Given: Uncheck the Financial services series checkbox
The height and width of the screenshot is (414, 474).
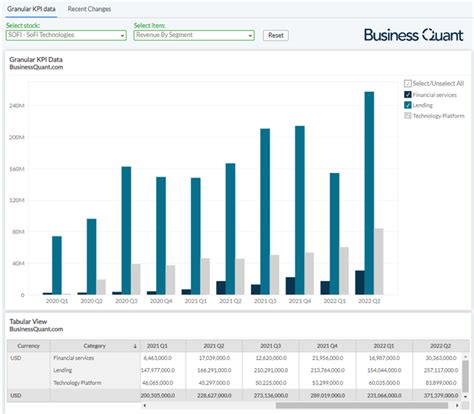Looking at the screenshot, I should point(408,95).
